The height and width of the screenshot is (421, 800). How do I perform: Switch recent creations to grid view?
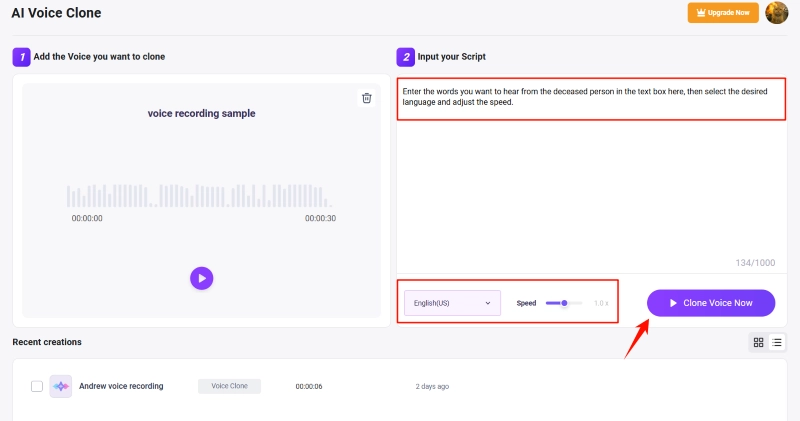click(758, 342)
